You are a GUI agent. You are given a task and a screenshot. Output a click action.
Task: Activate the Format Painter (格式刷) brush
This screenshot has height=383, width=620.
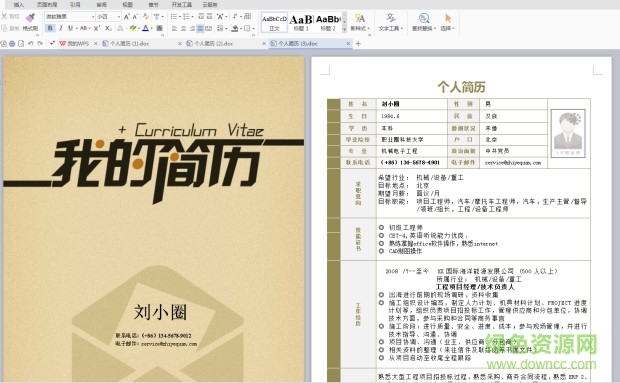[30, 17]
